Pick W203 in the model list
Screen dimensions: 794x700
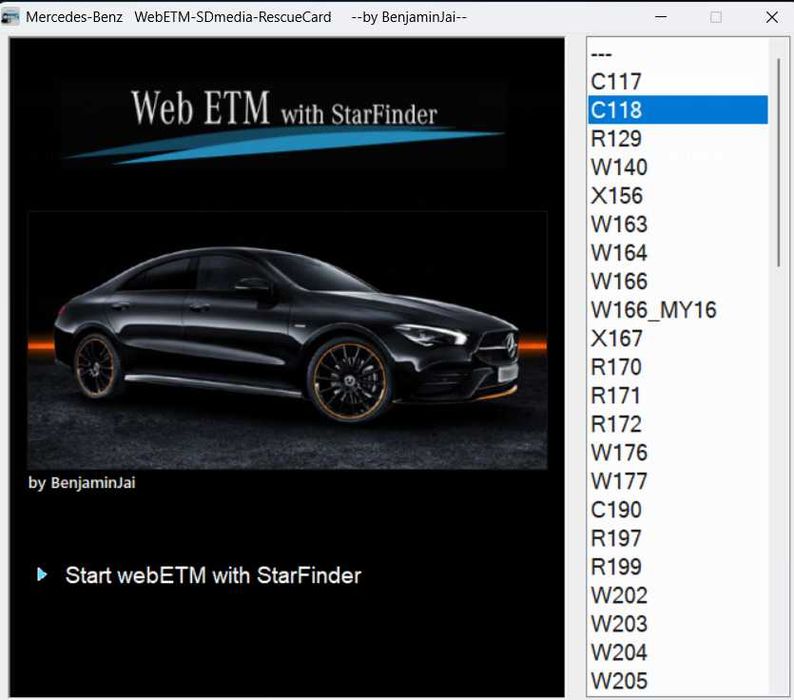[678, 624]
